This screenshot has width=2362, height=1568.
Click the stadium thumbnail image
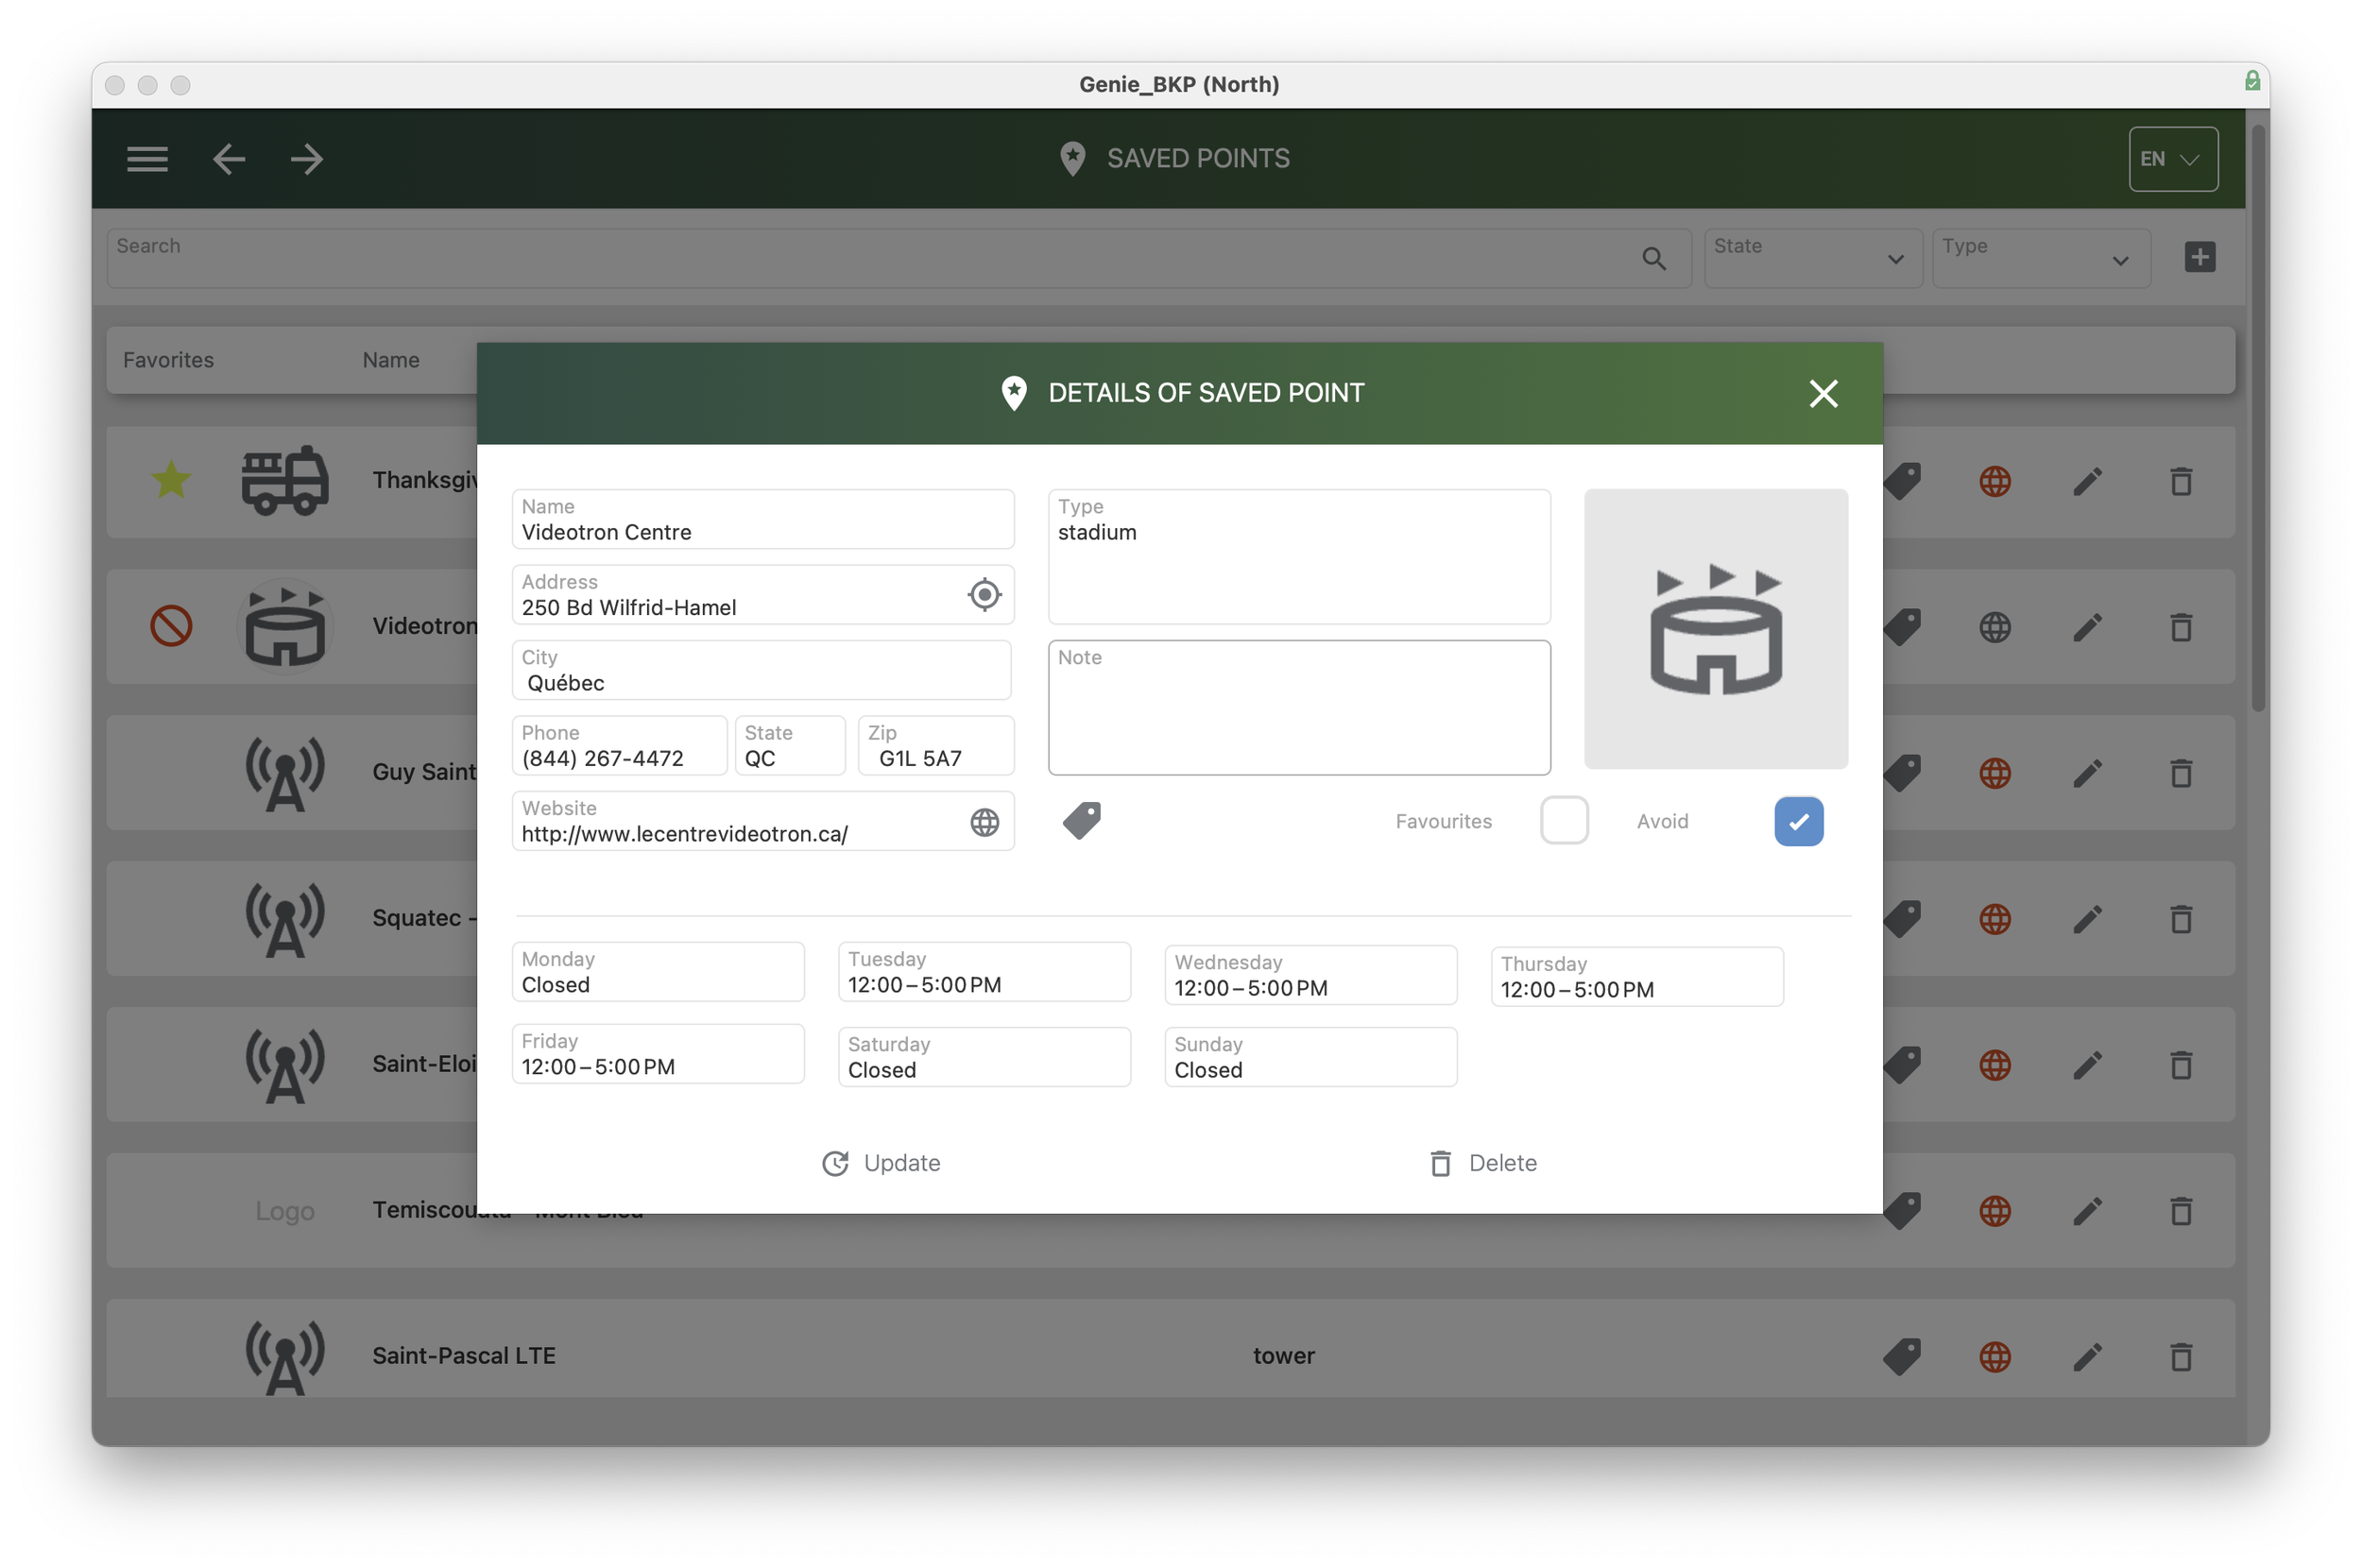[x=1715, y=629]
